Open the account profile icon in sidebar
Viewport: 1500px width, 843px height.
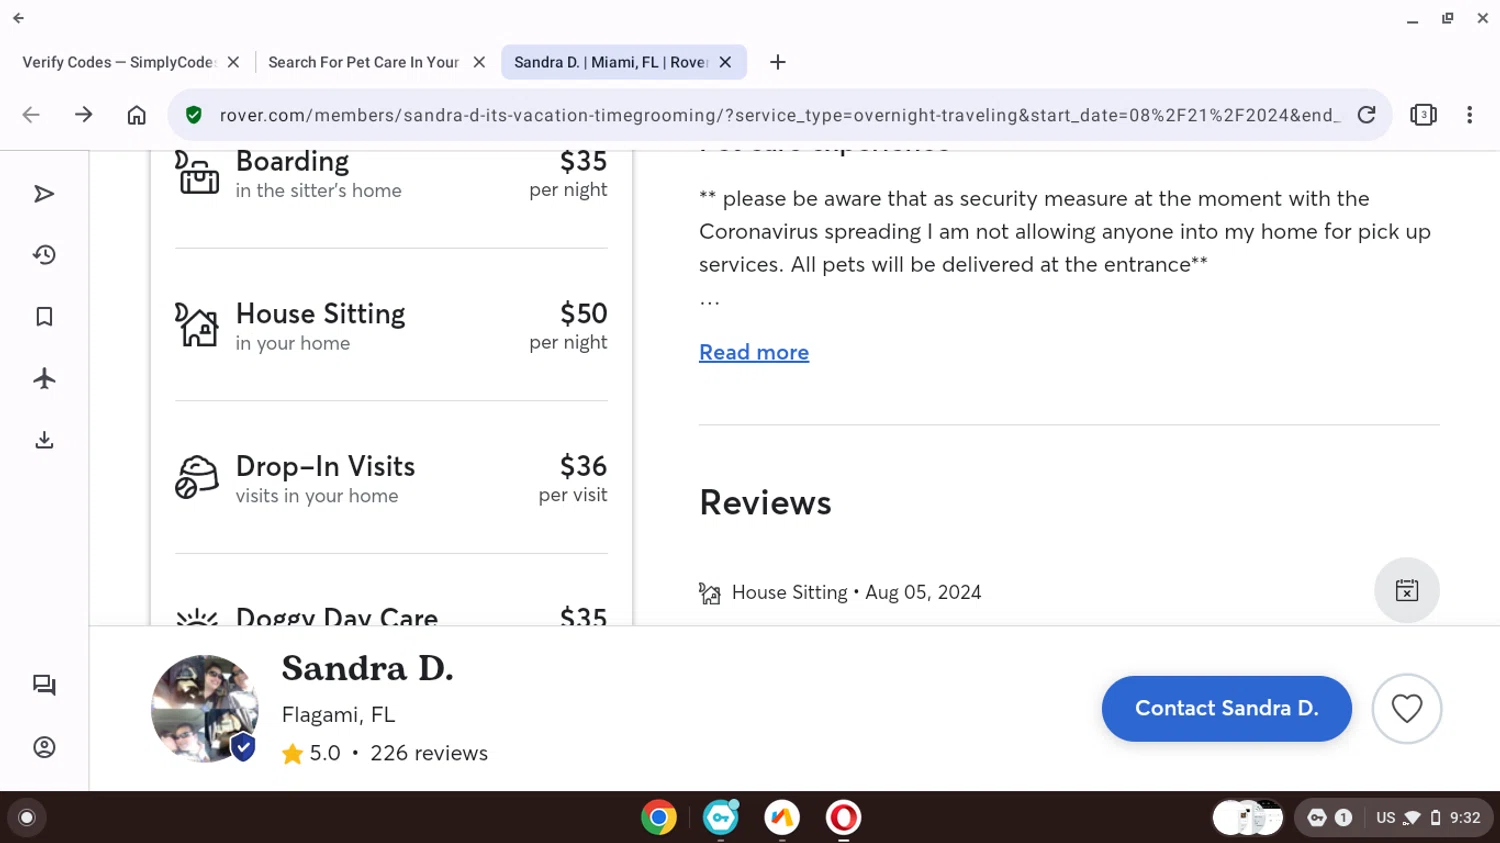[44, 747]
